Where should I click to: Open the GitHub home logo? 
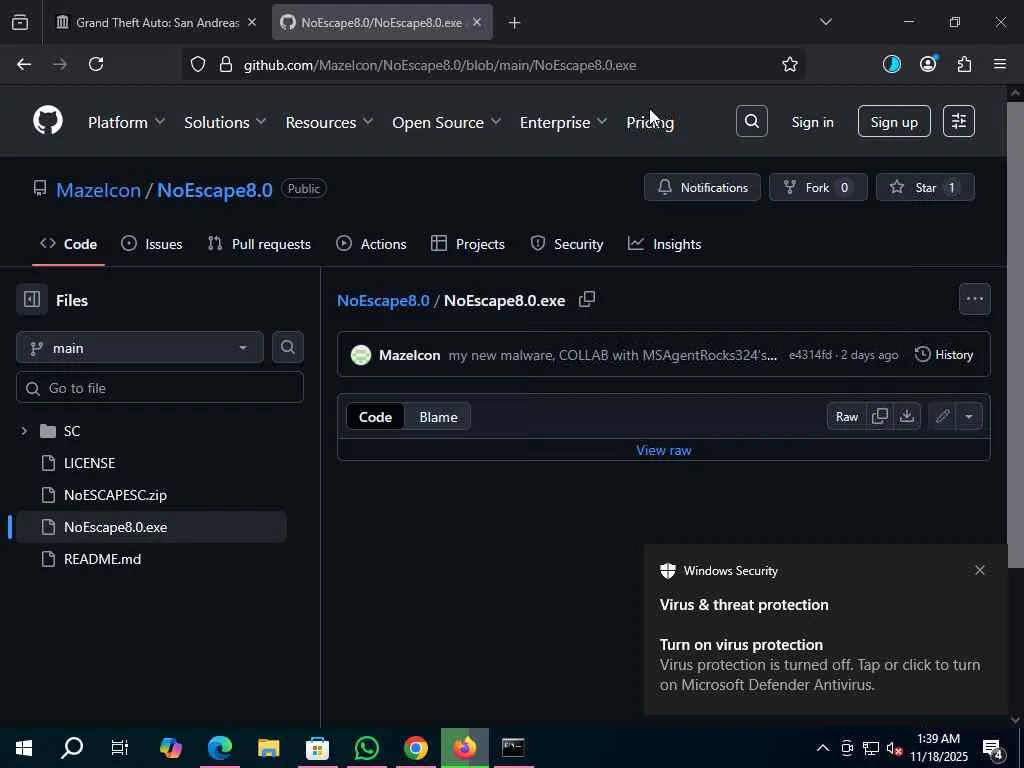pos(48,121)
